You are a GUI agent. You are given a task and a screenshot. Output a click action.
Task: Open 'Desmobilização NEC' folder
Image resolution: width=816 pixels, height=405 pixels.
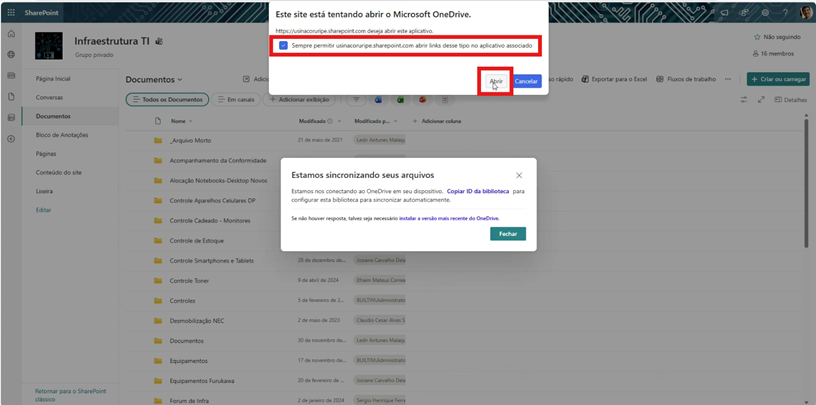pos(196,321)
